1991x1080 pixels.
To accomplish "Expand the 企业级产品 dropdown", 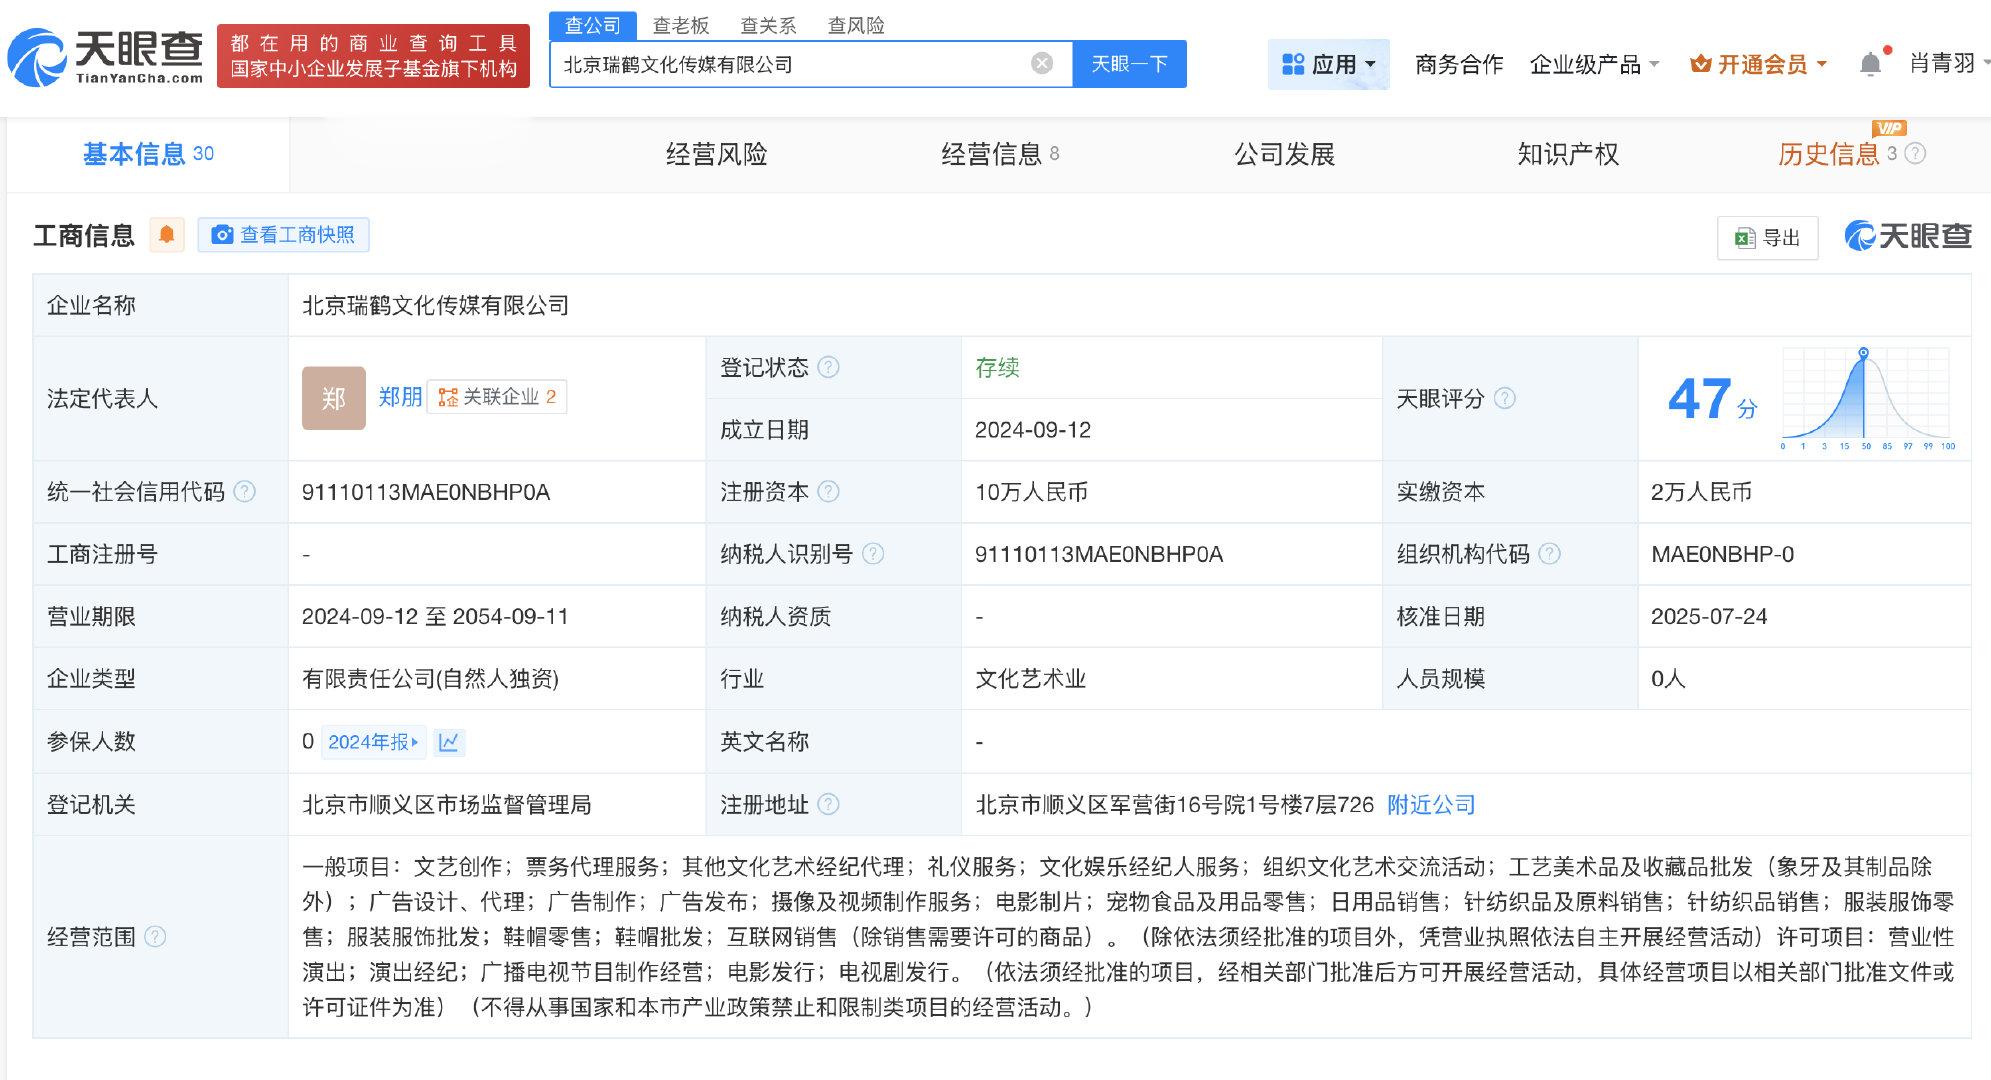I will tap(1594, 64).
